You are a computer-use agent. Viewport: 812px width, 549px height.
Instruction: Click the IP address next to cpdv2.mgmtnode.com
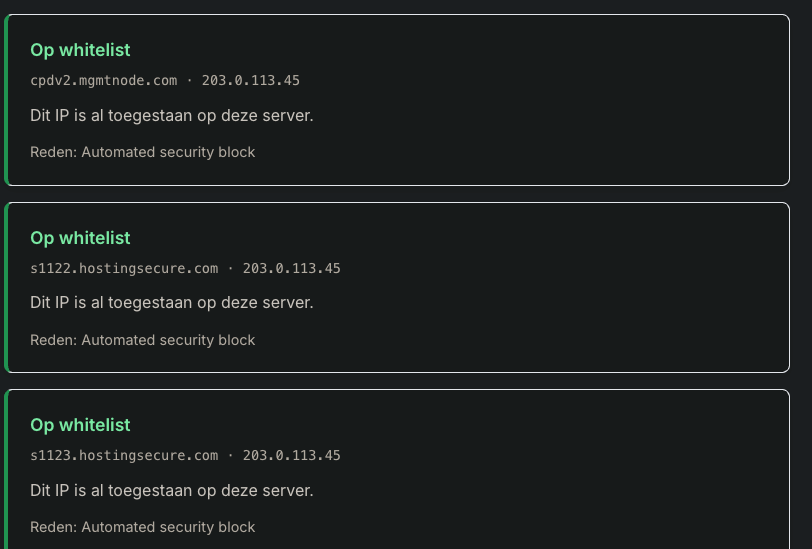pyautogui.click(x=251, y=80)
